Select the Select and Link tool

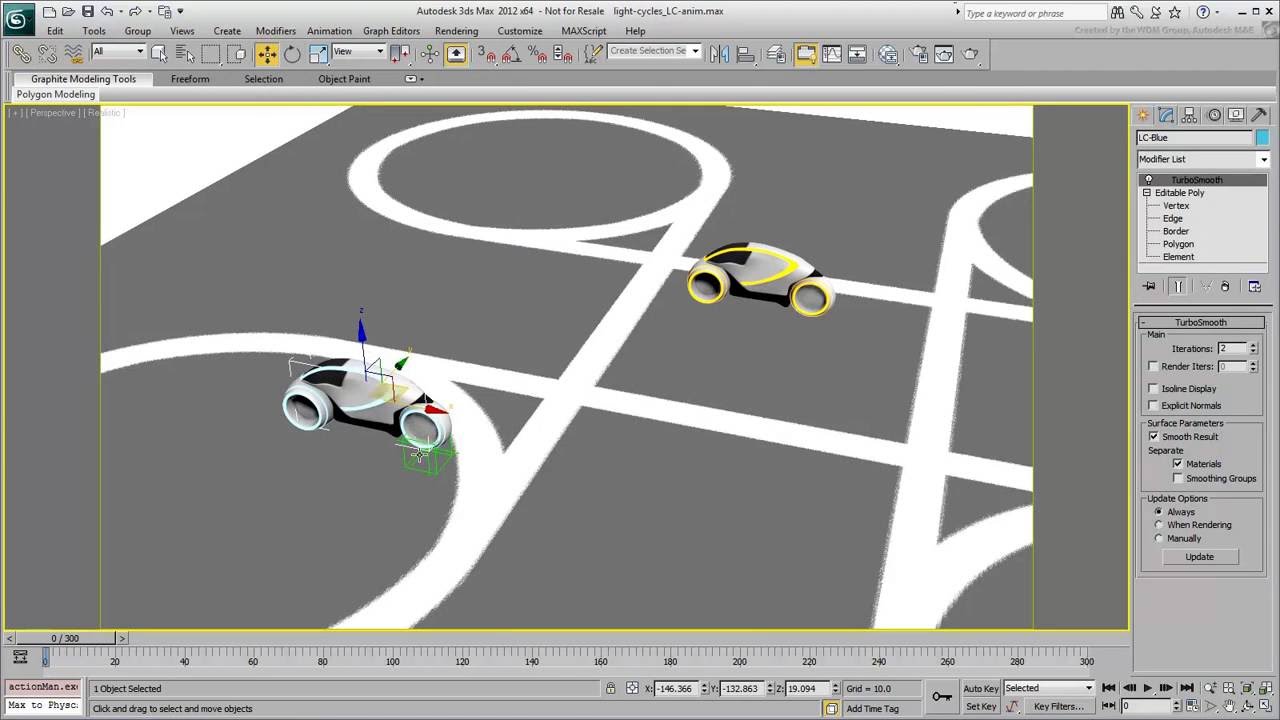point(21,54)
